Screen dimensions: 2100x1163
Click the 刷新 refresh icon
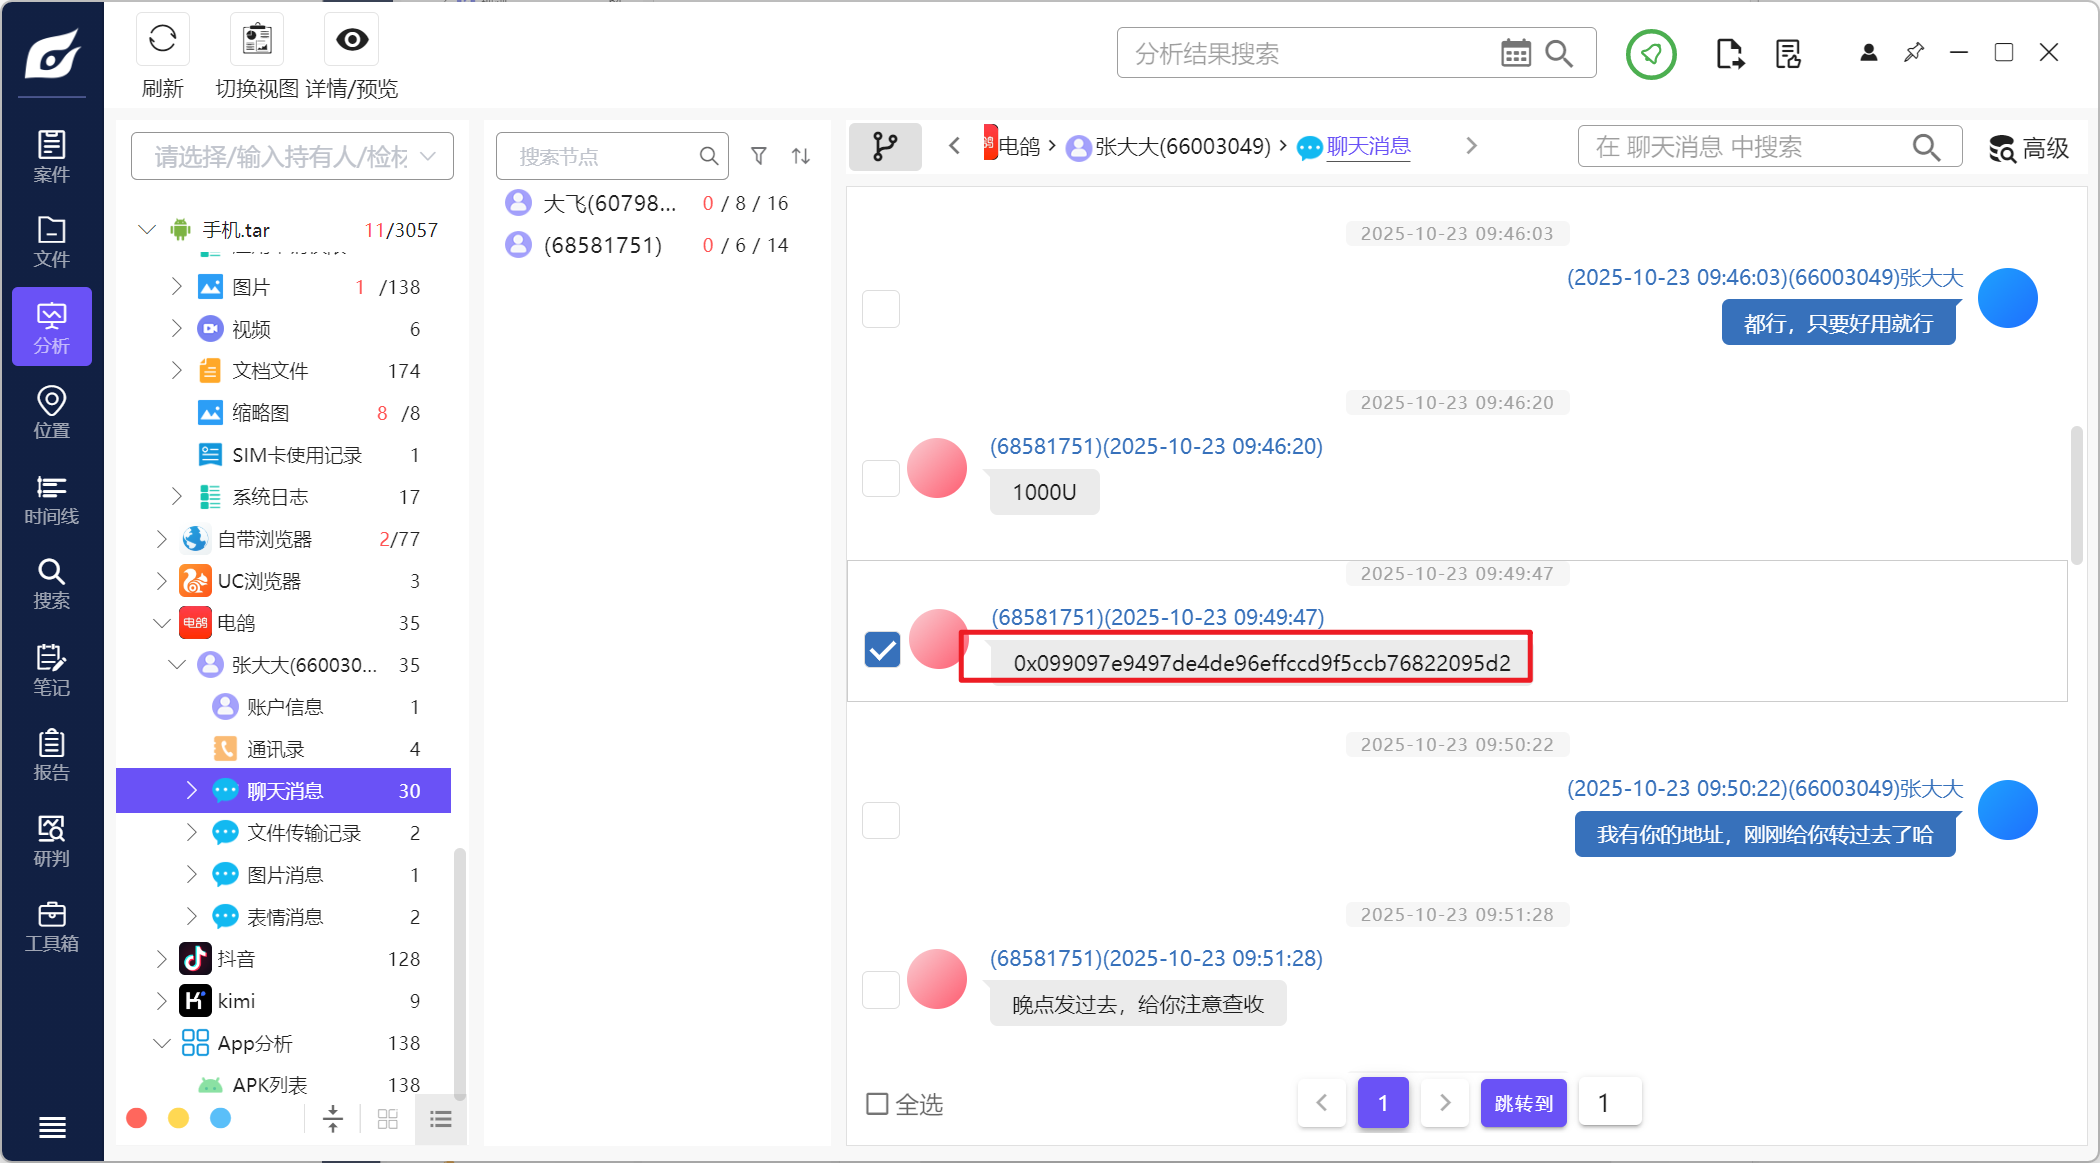[162, 40]
